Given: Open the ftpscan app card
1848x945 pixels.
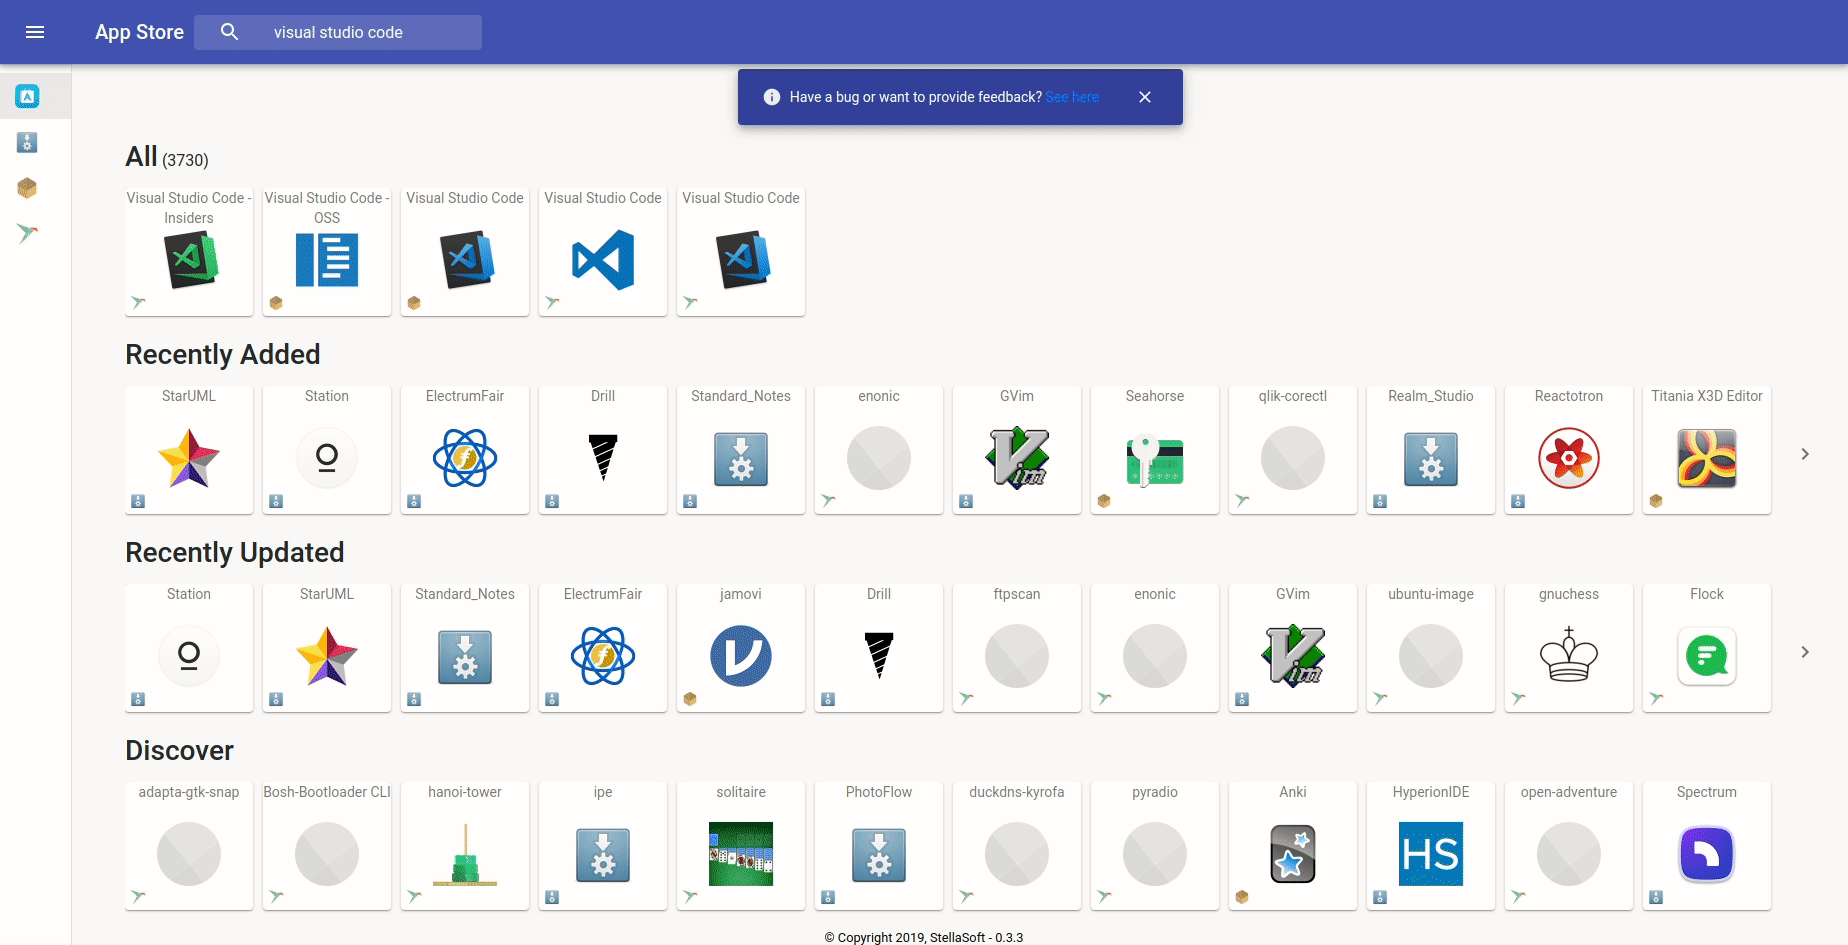Looking at the screenshot, I should coord(1017,648).
